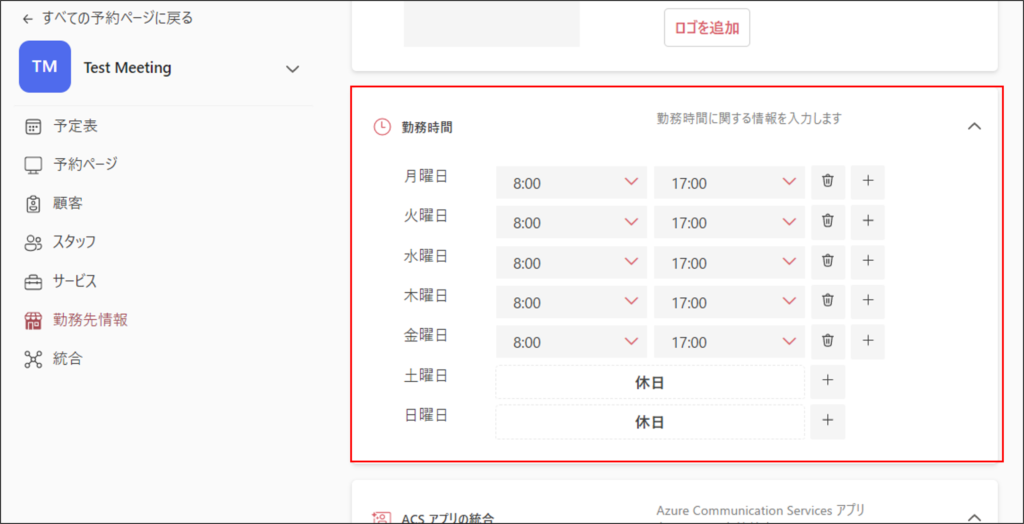
Task: Click the Saturday (土曜日) 休日 field
Action: pyautogui.click(x=650, y=382)
